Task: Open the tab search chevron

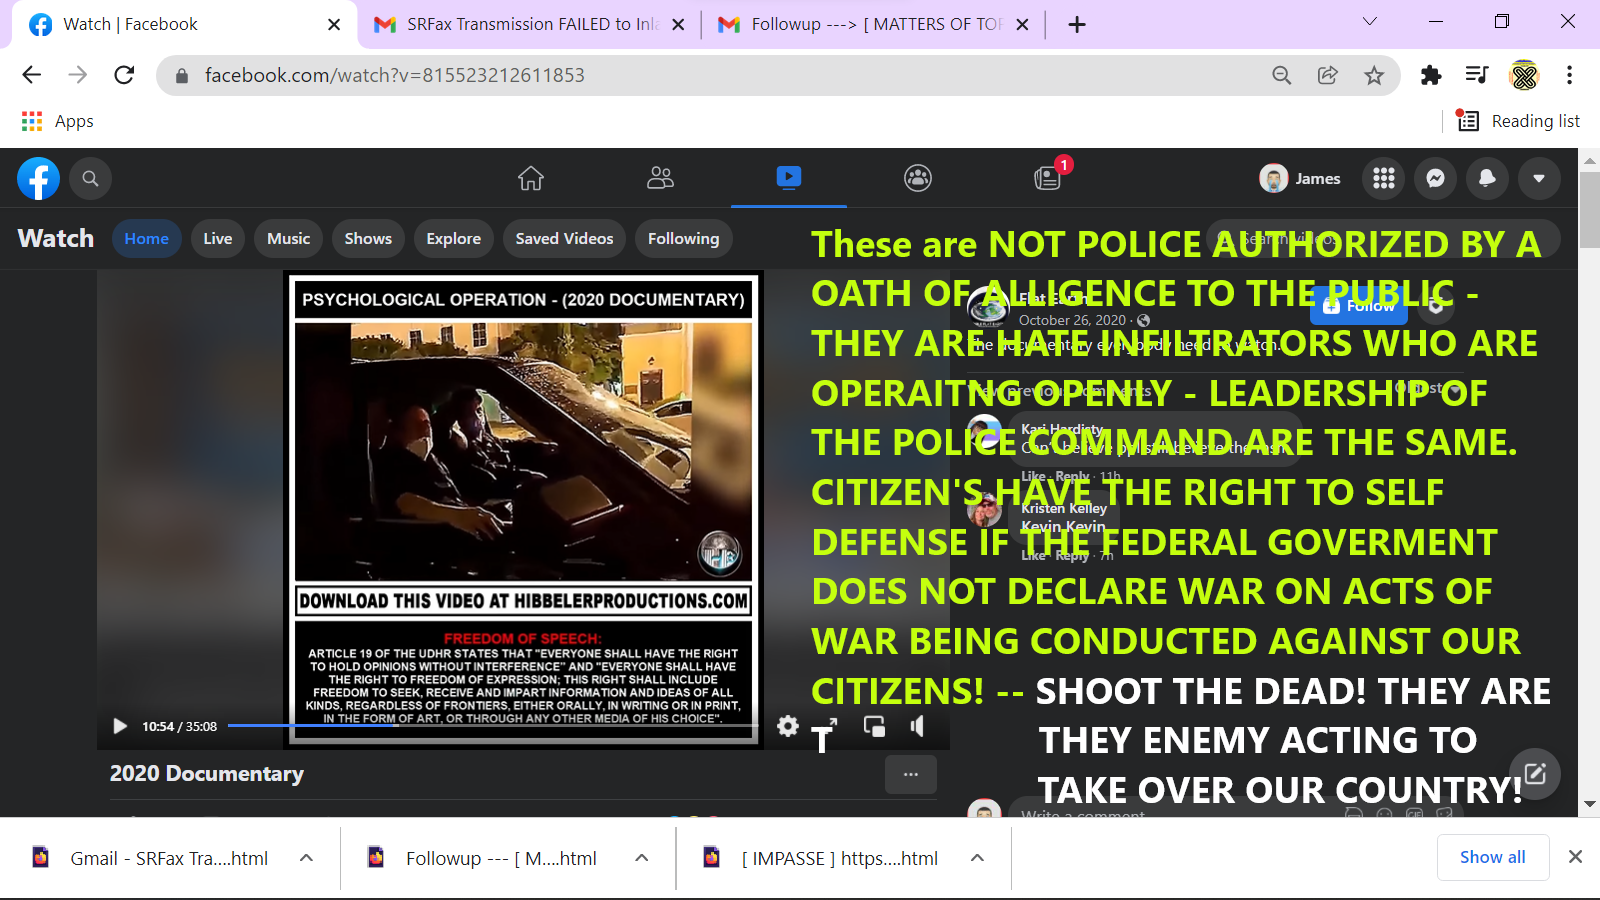Action: (x=1370, y=21)
